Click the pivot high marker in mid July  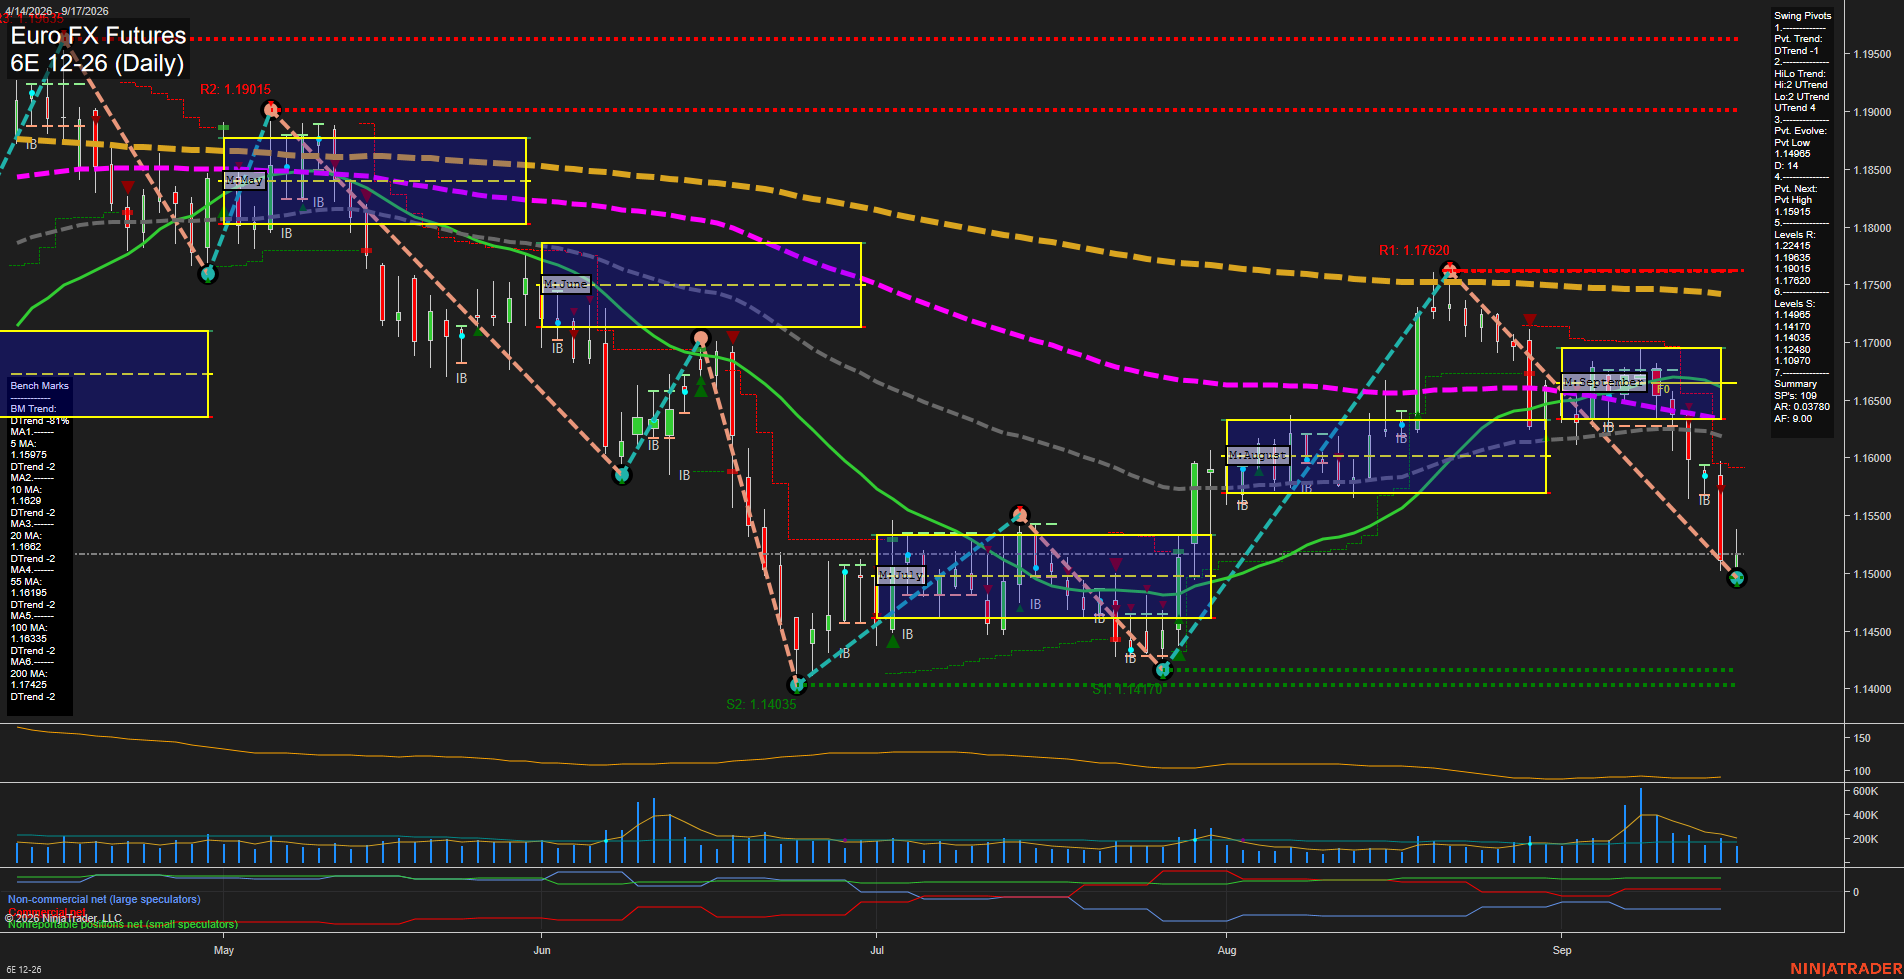[x=1019, y=515]
